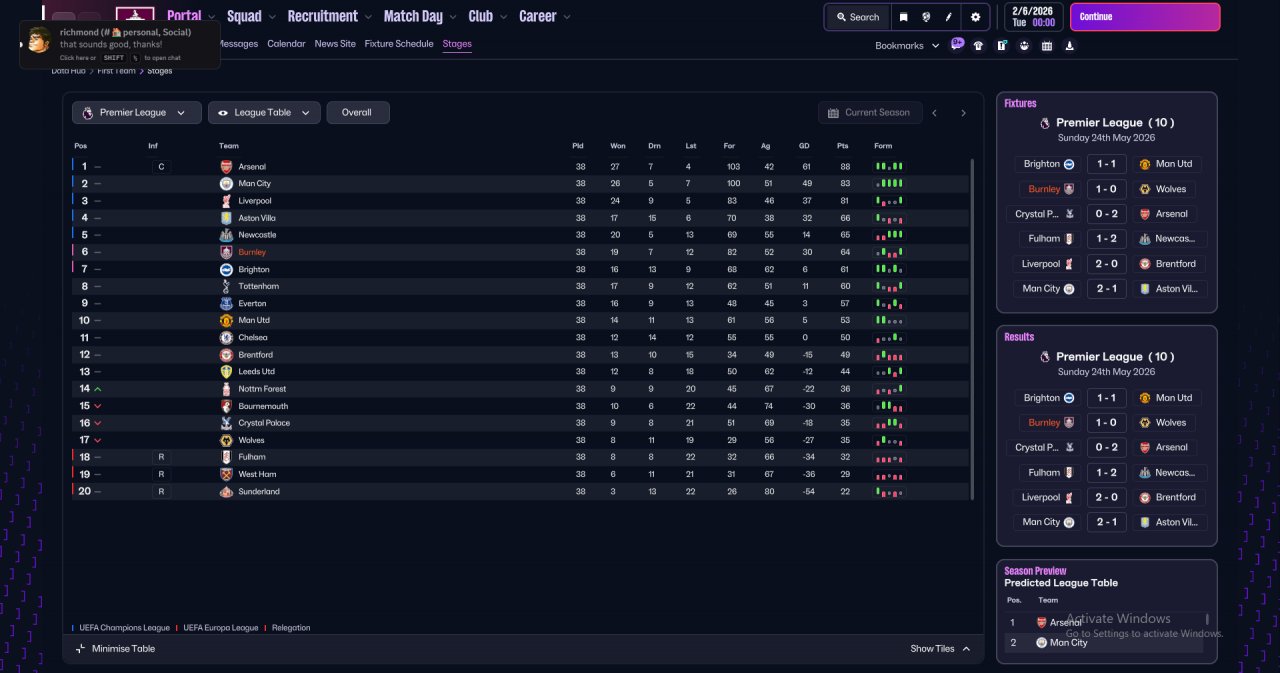The width and height of the screenshot is (1280, 673).
Task: Expand the Match Day menu chevron
Action: click(452, 17)
